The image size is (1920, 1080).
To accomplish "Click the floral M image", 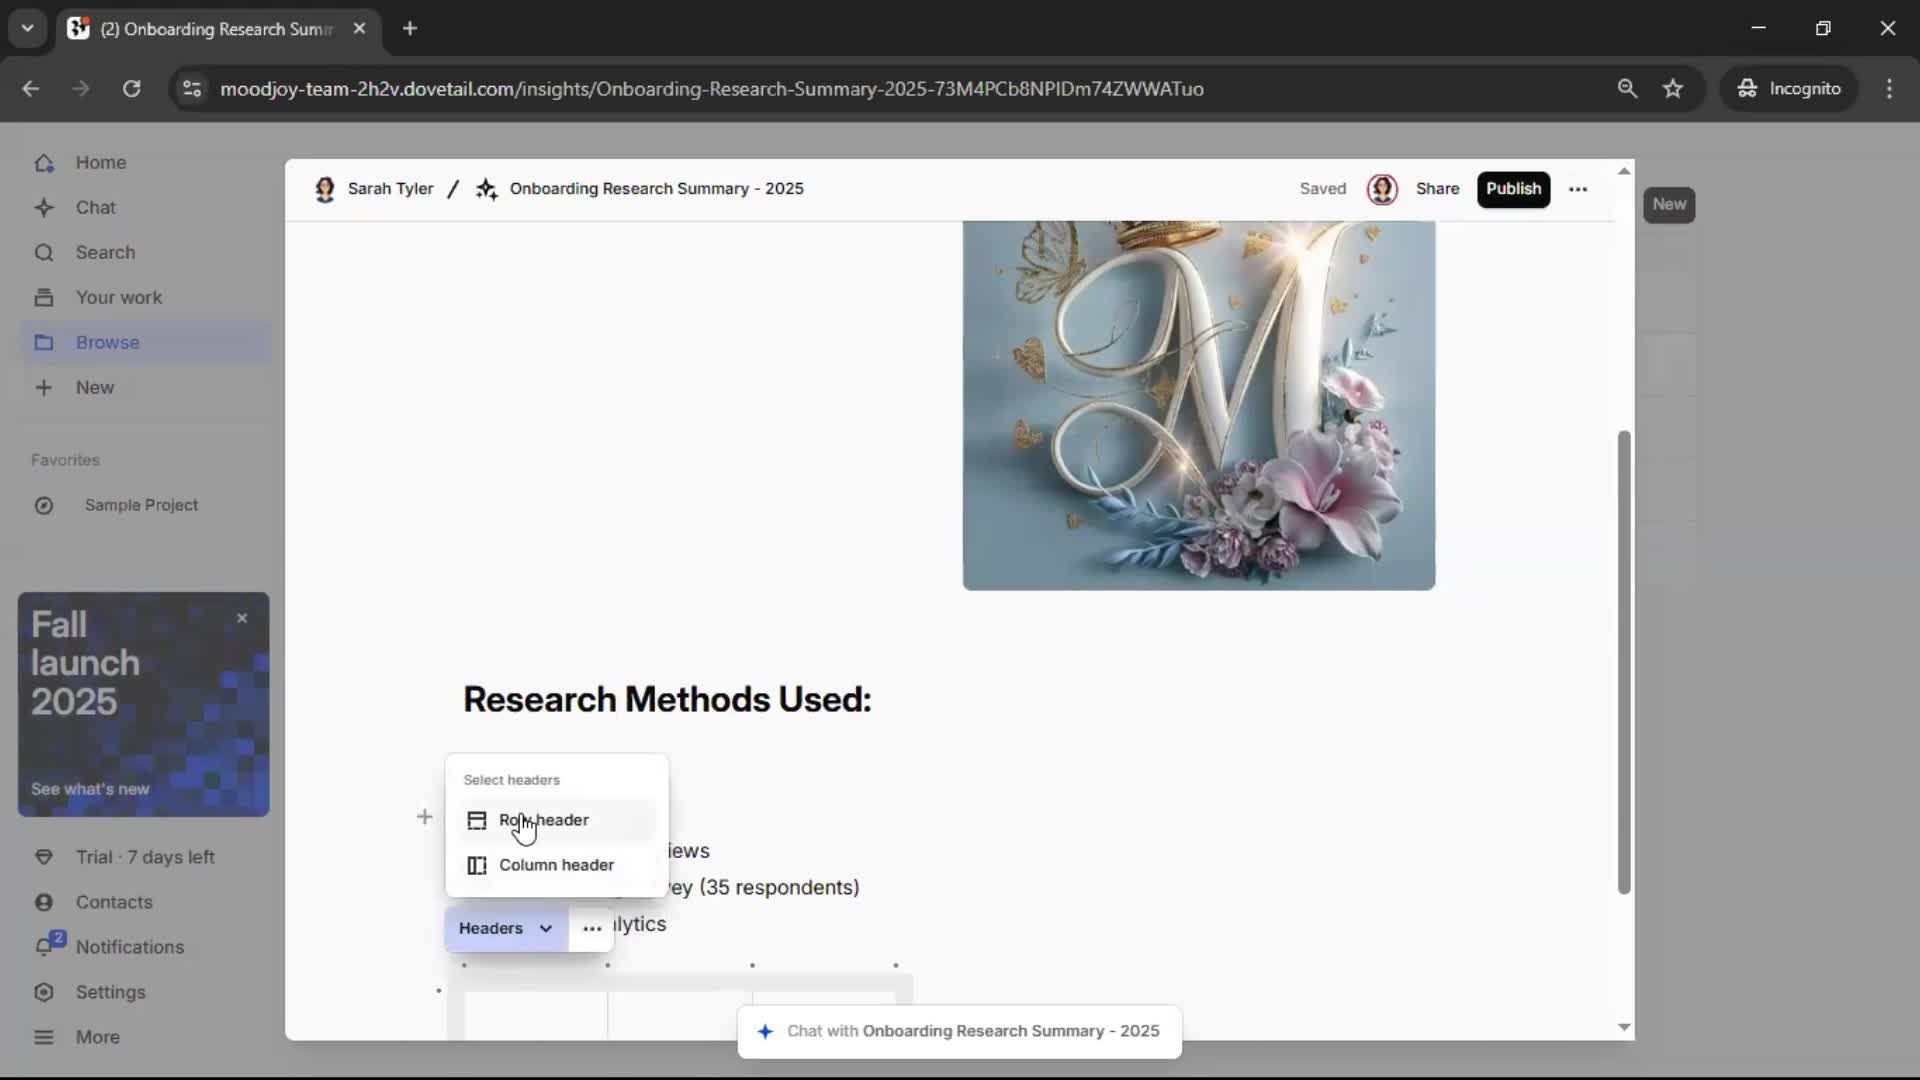I will 1198,405.
